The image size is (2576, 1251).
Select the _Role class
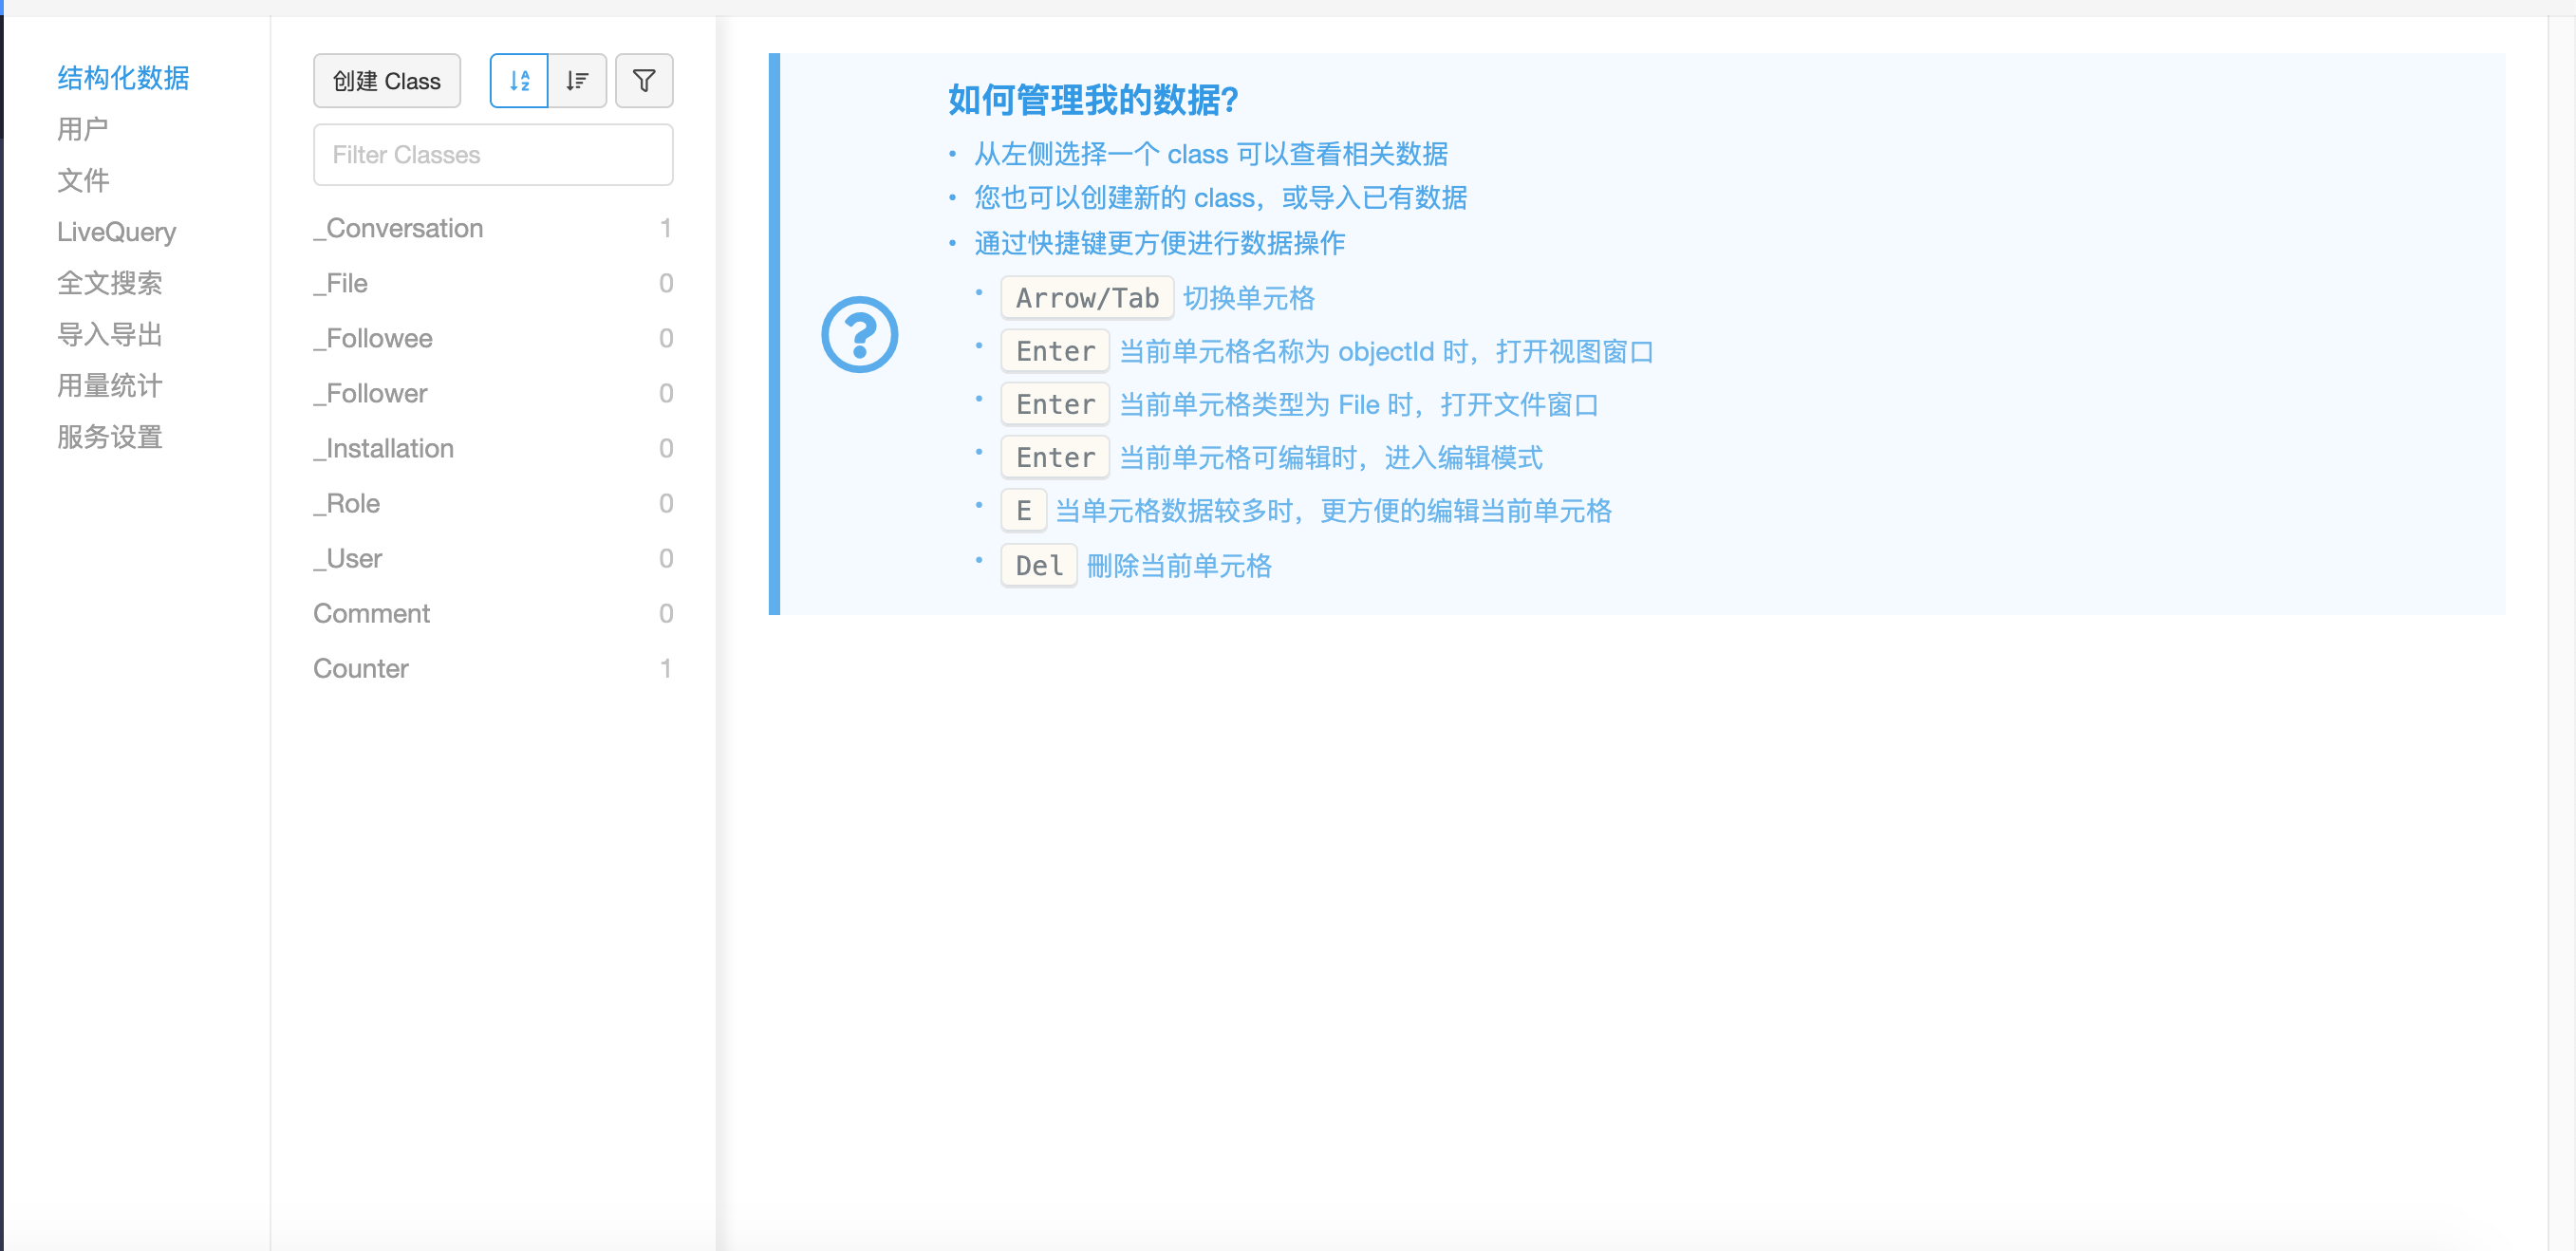346,503
